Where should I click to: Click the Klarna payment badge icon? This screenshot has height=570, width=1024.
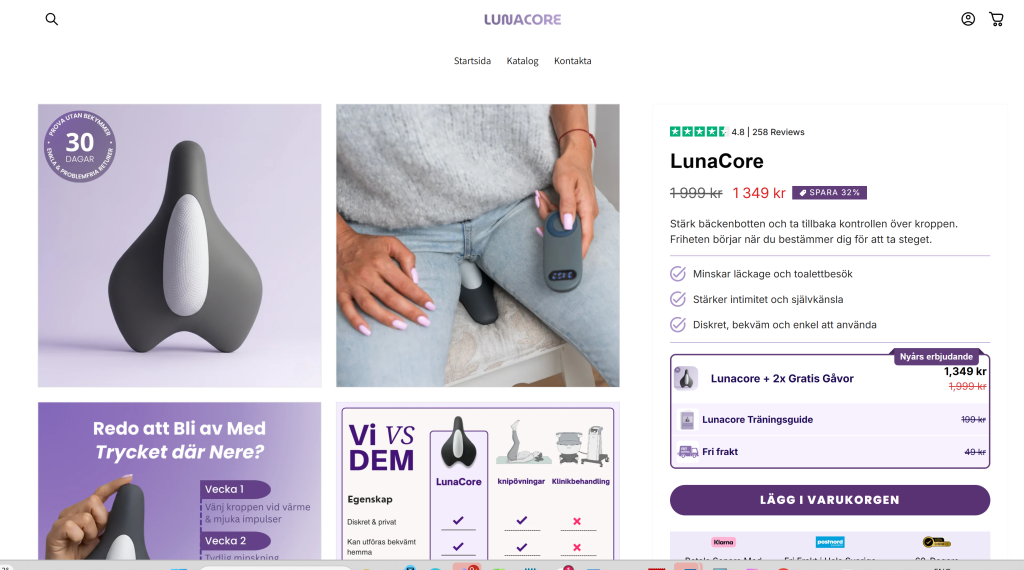click(x=724, y=542)
